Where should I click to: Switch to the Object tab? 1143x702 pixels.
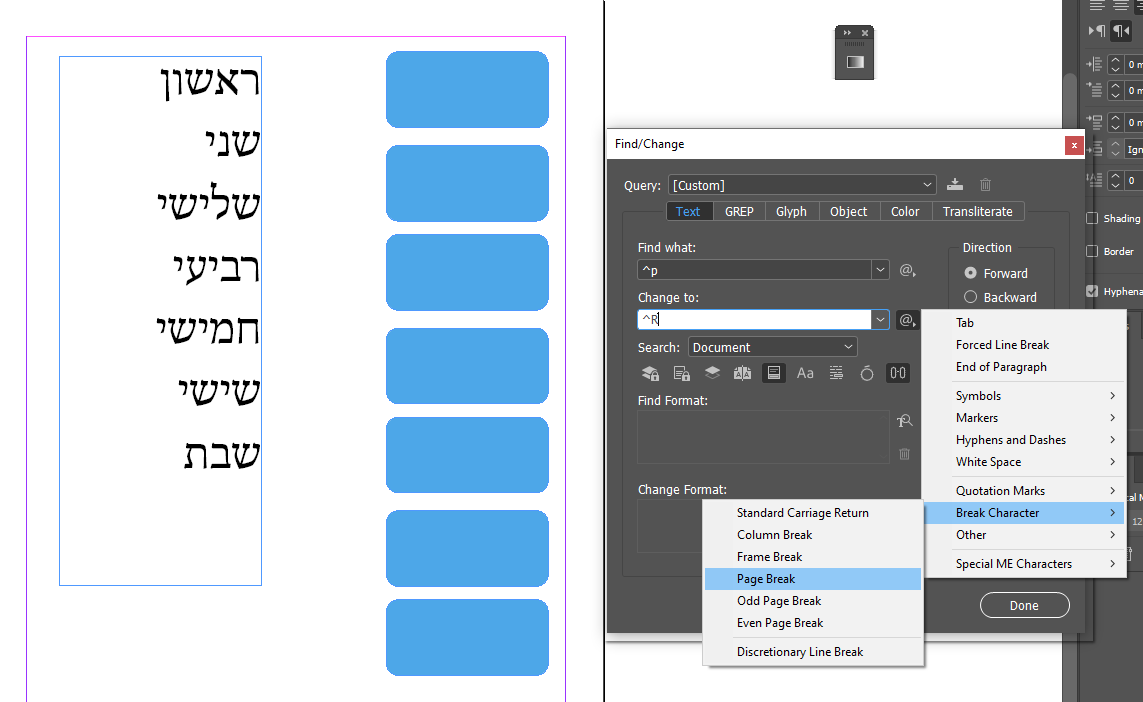849,211
